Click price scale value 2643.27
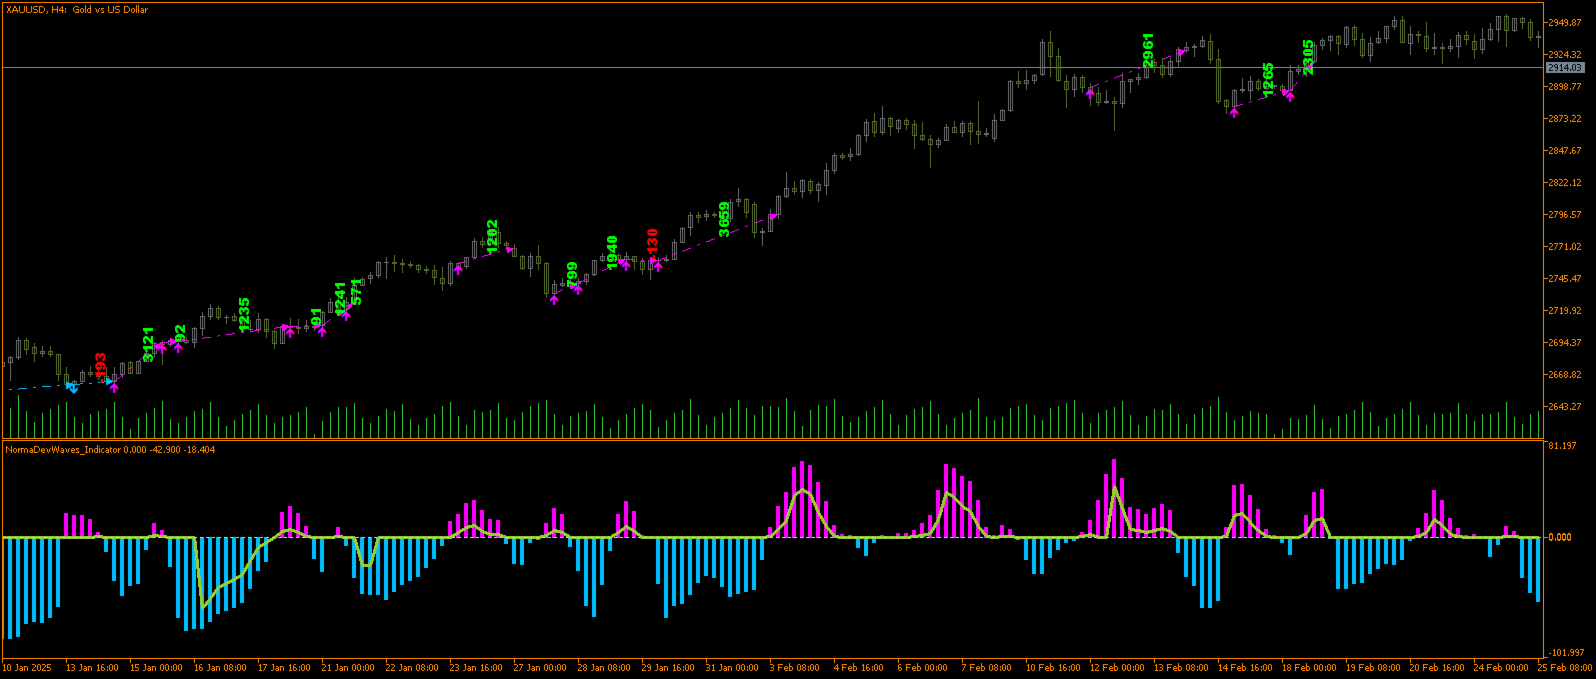This screenshot has height=679, width=1596. pos(1565,406)
